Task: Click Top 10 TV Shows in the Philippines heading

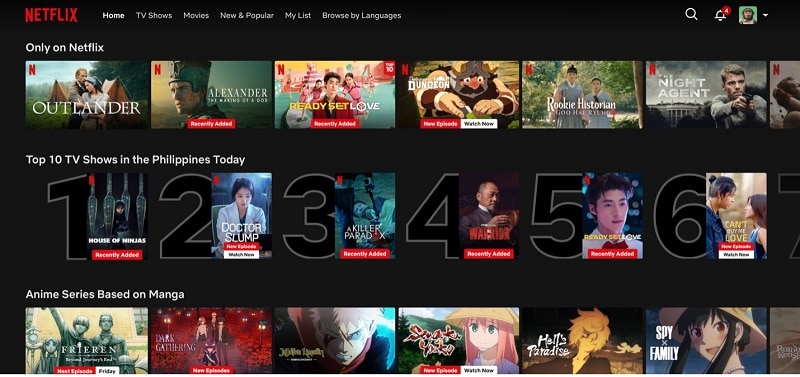Action: (135, 160)
